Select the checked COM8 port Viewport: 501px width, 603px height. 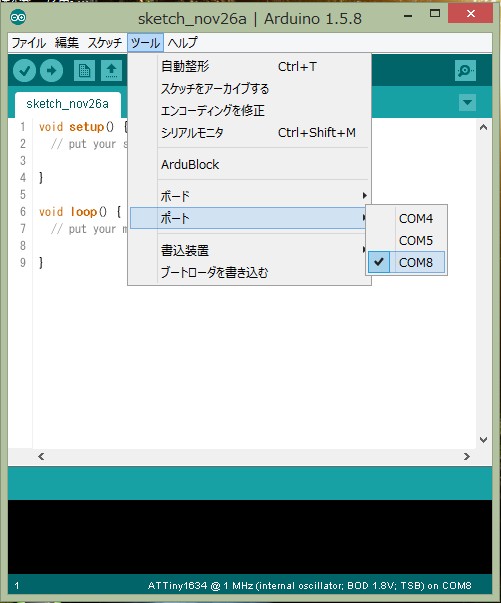[x=406, y=262]
